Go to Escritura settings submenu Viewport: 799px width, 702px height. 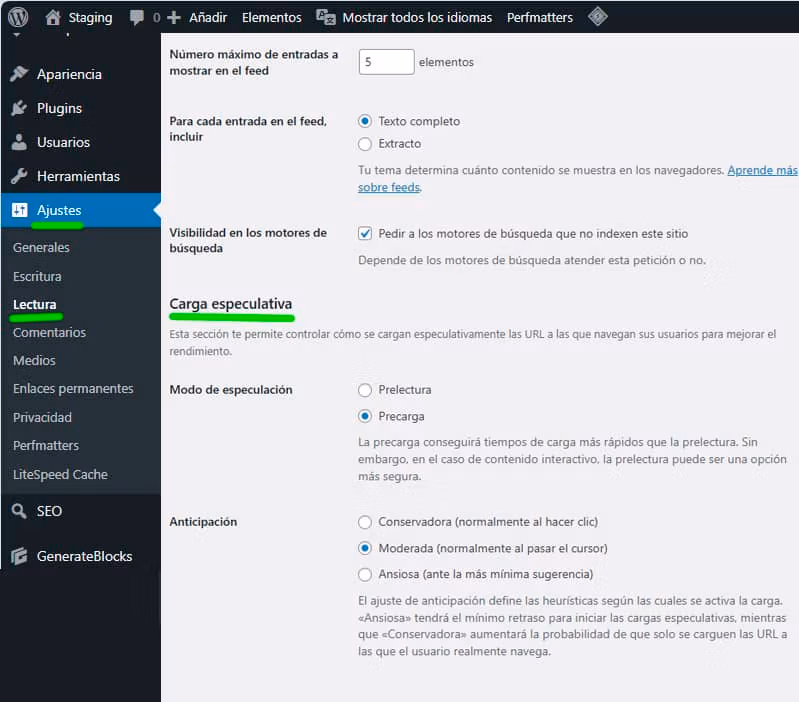[37, 276]
